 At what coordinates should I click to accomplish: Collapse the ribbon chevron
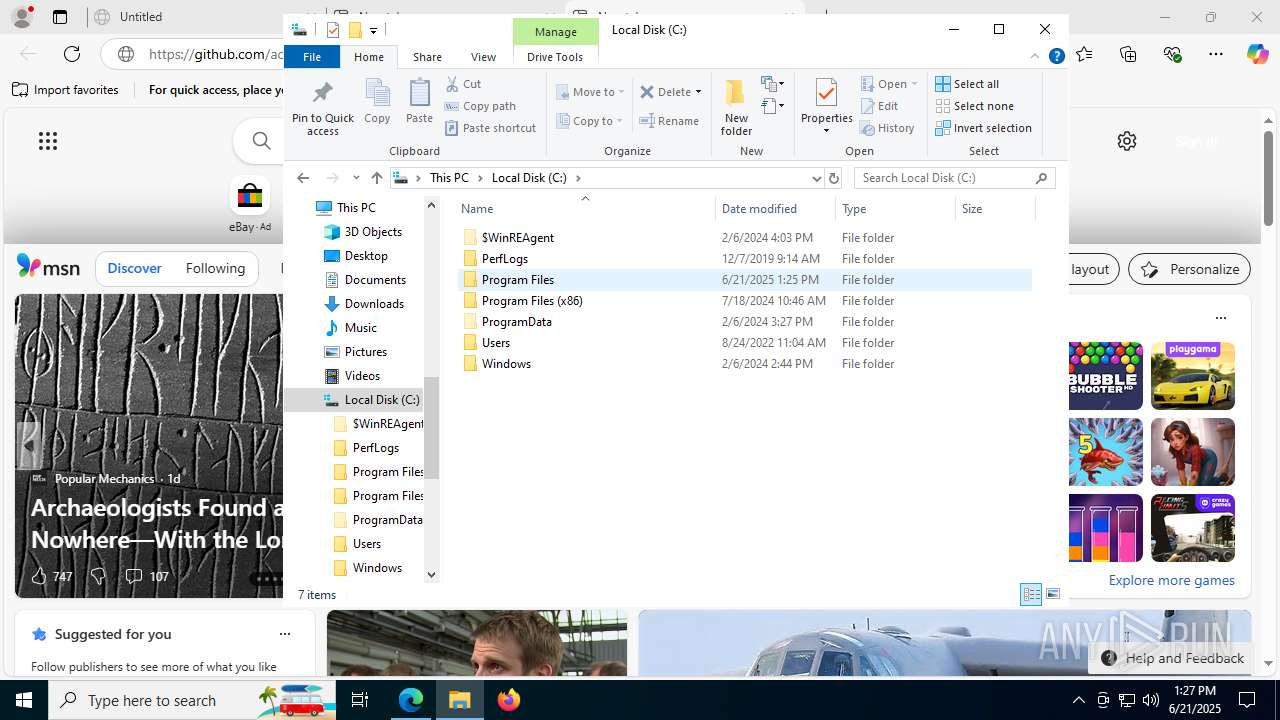tap(1035, 57)
